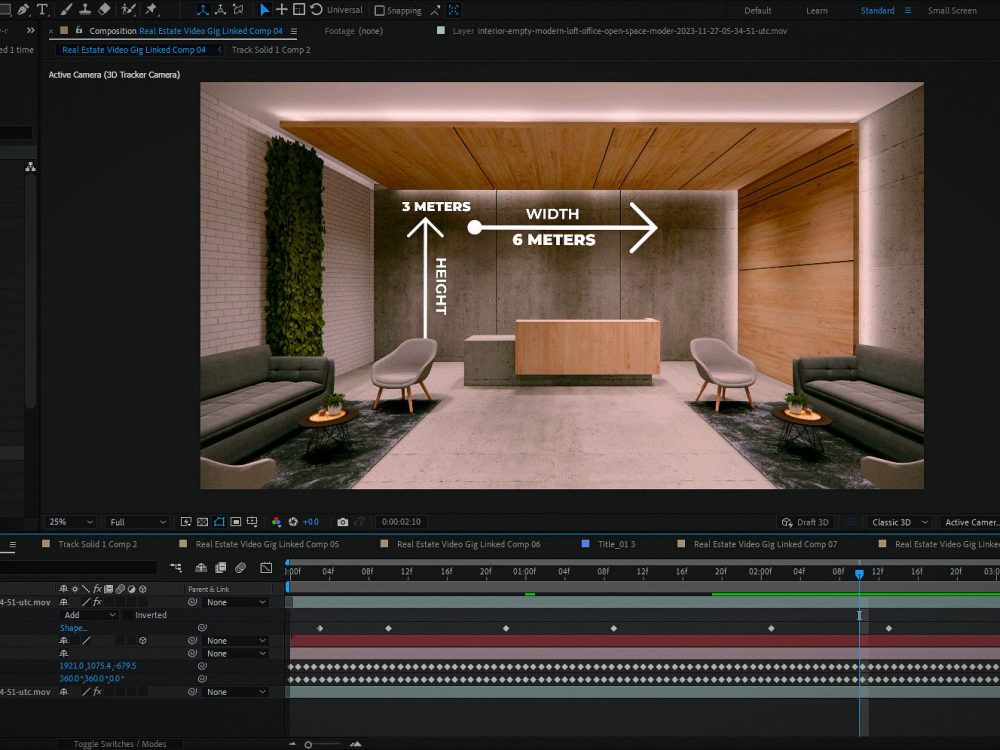
Task: Select the Pen tool
Action: [24, 10]
